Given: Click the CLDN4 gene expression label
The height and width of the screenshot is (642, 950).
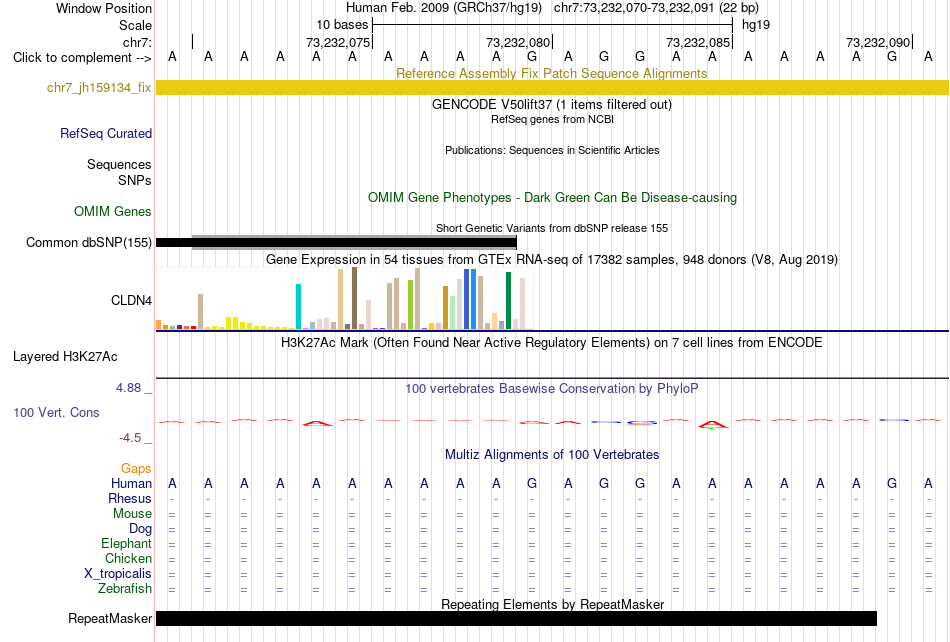Looking at the screenshot, I should pos(131,300).
